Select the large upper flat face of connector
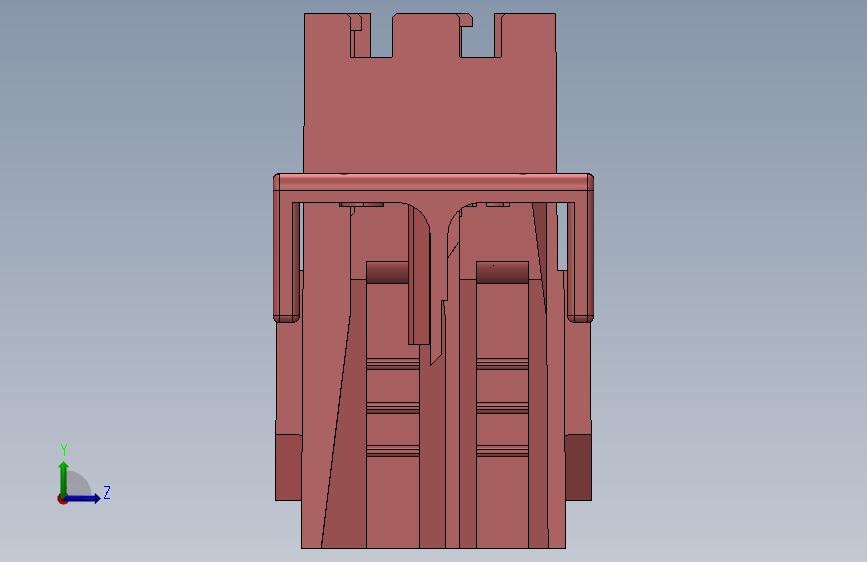Screen dimensions: 867x562 tap(430, 113)
